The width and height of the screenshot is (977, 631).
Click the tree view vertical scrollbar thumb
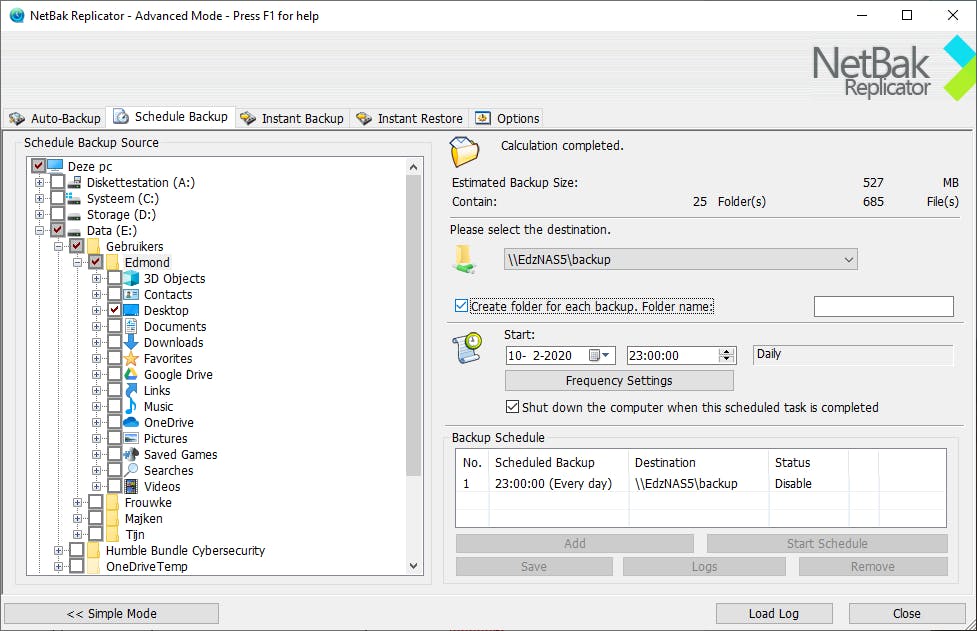coord(414,324)
